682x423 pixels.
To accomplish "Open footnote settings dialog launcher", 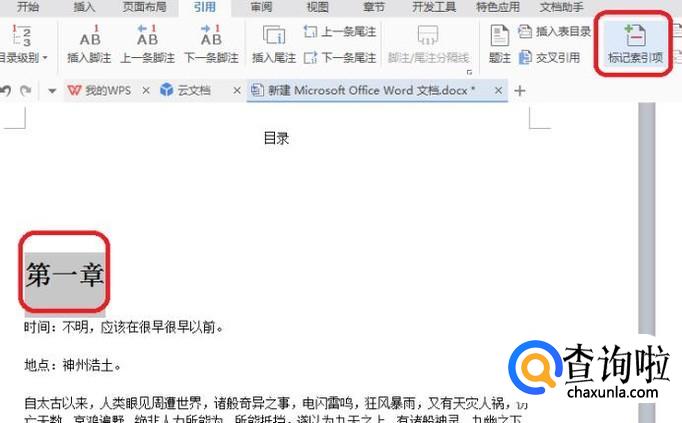I will [469, 72].
